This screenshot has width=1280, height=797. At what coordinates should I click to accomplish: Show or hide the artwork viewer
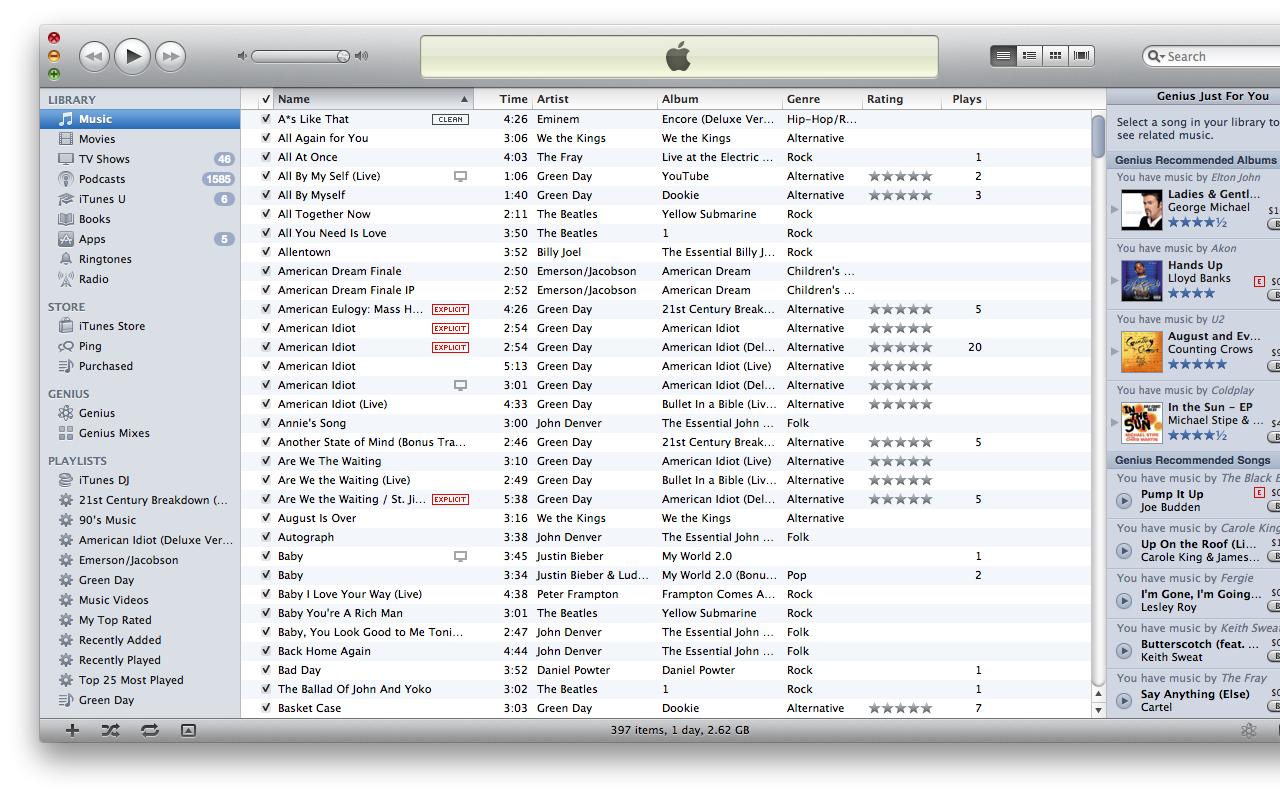pos(188,731)
